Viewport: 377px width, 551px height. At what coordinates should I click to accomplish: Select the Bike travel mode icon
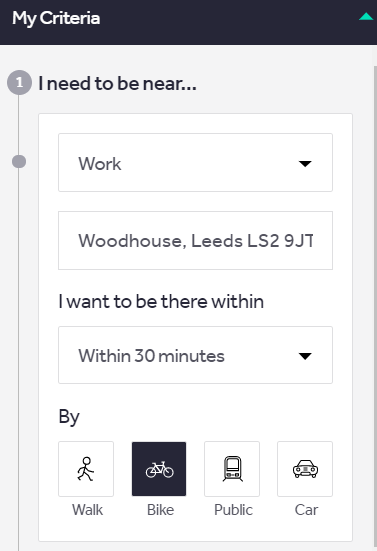(159, 469)
